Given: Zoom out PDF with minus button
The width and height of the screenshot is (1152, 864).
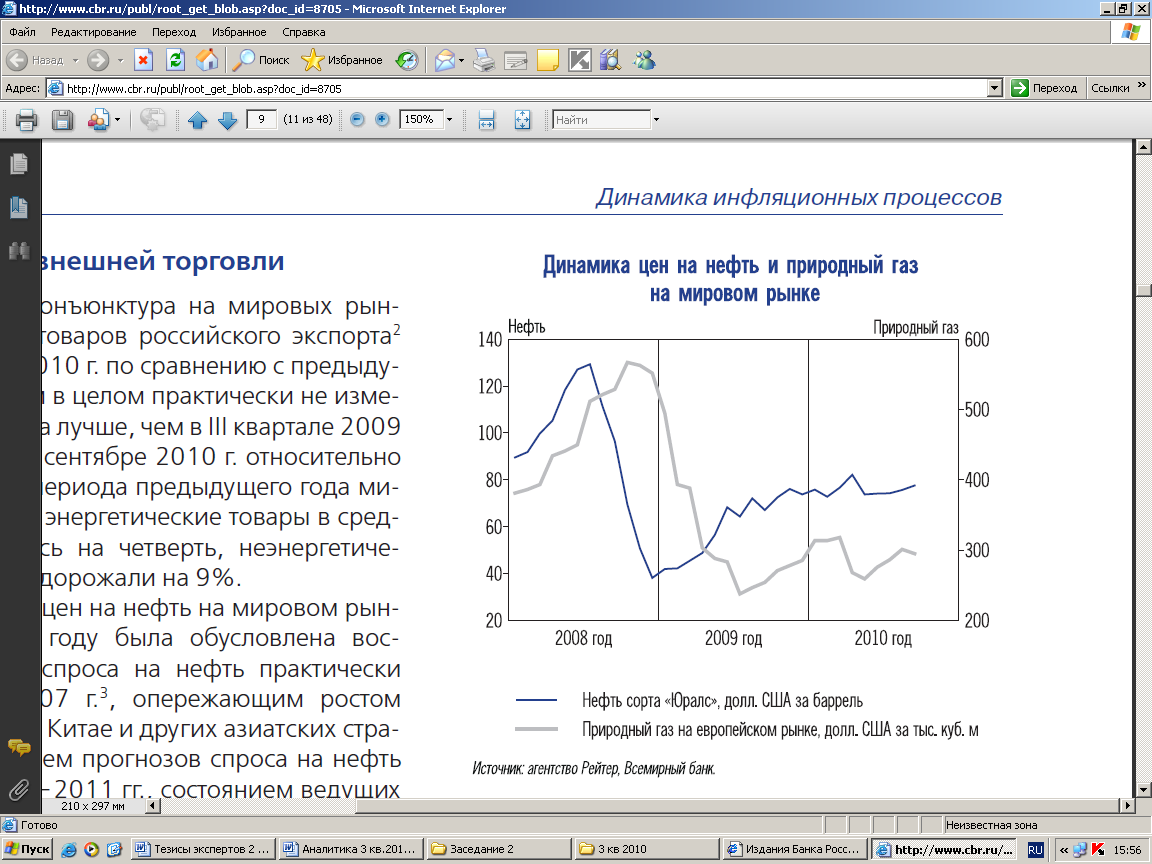Looking at the screenshot, I should pyautogui.click(x=358, y=119).
